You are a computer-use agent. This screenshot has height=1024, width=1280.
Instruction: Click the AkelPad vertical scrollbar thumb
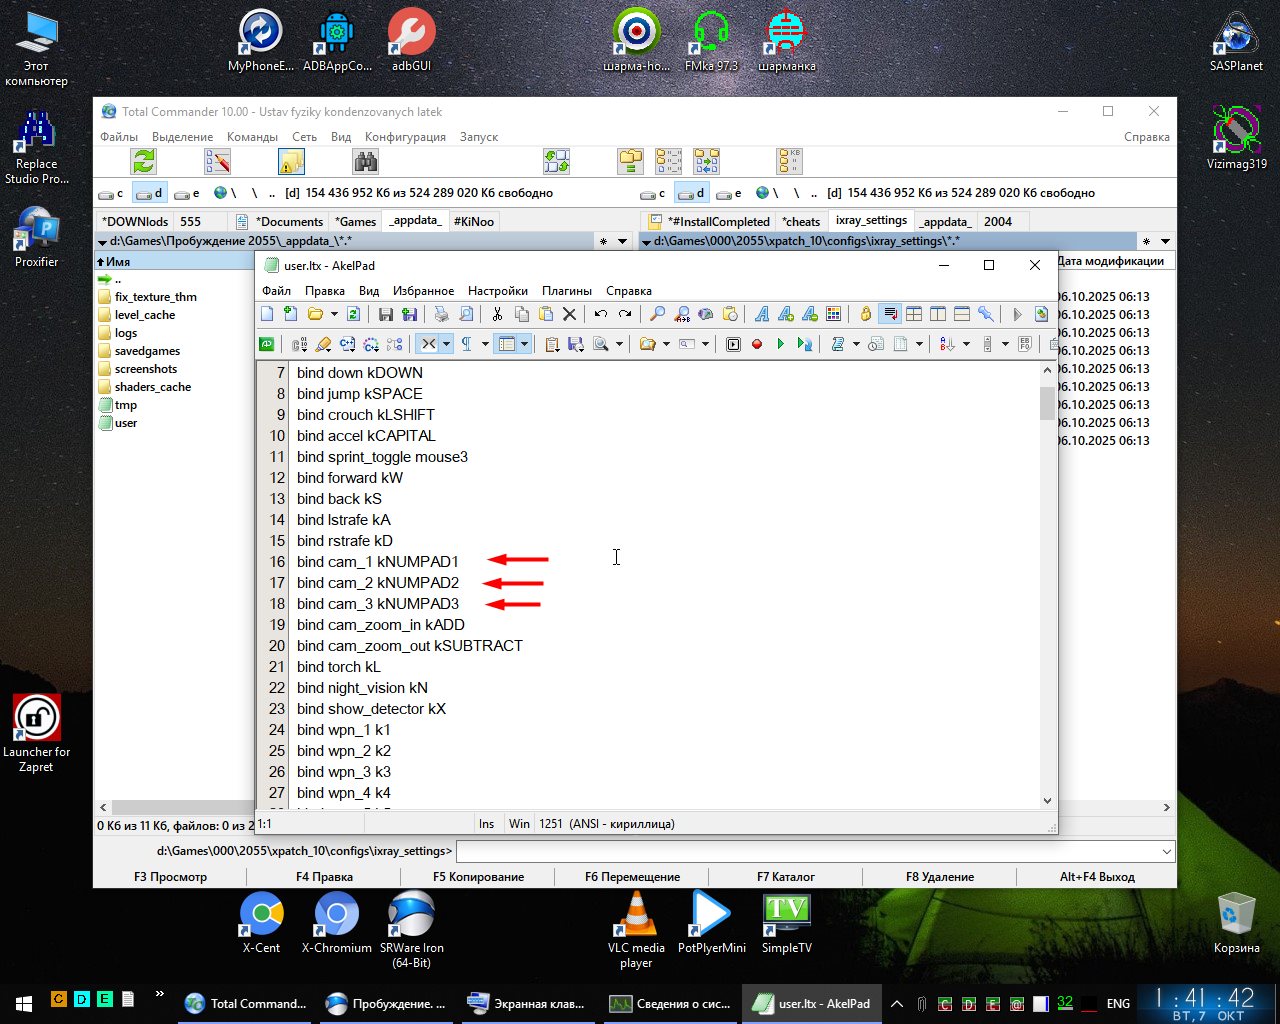tap(1047, 402)
